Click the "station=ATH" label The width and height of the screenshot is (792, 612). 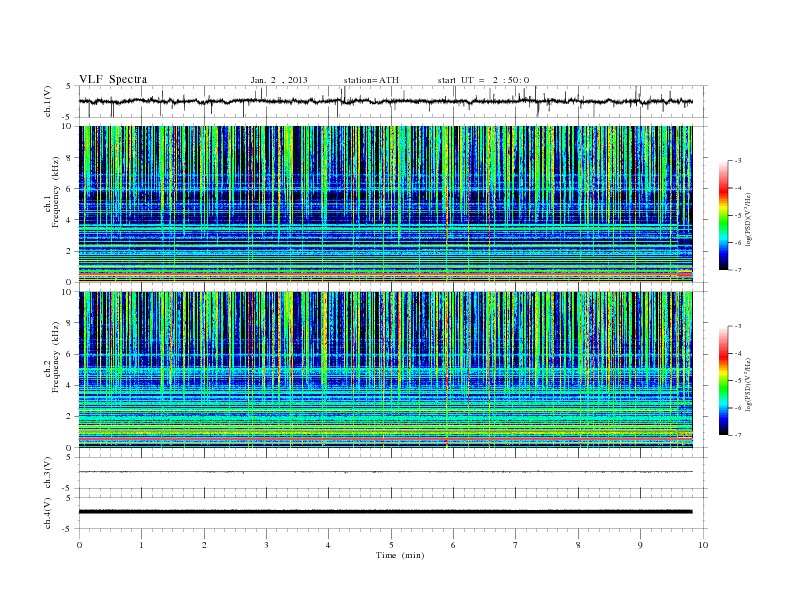371,80
